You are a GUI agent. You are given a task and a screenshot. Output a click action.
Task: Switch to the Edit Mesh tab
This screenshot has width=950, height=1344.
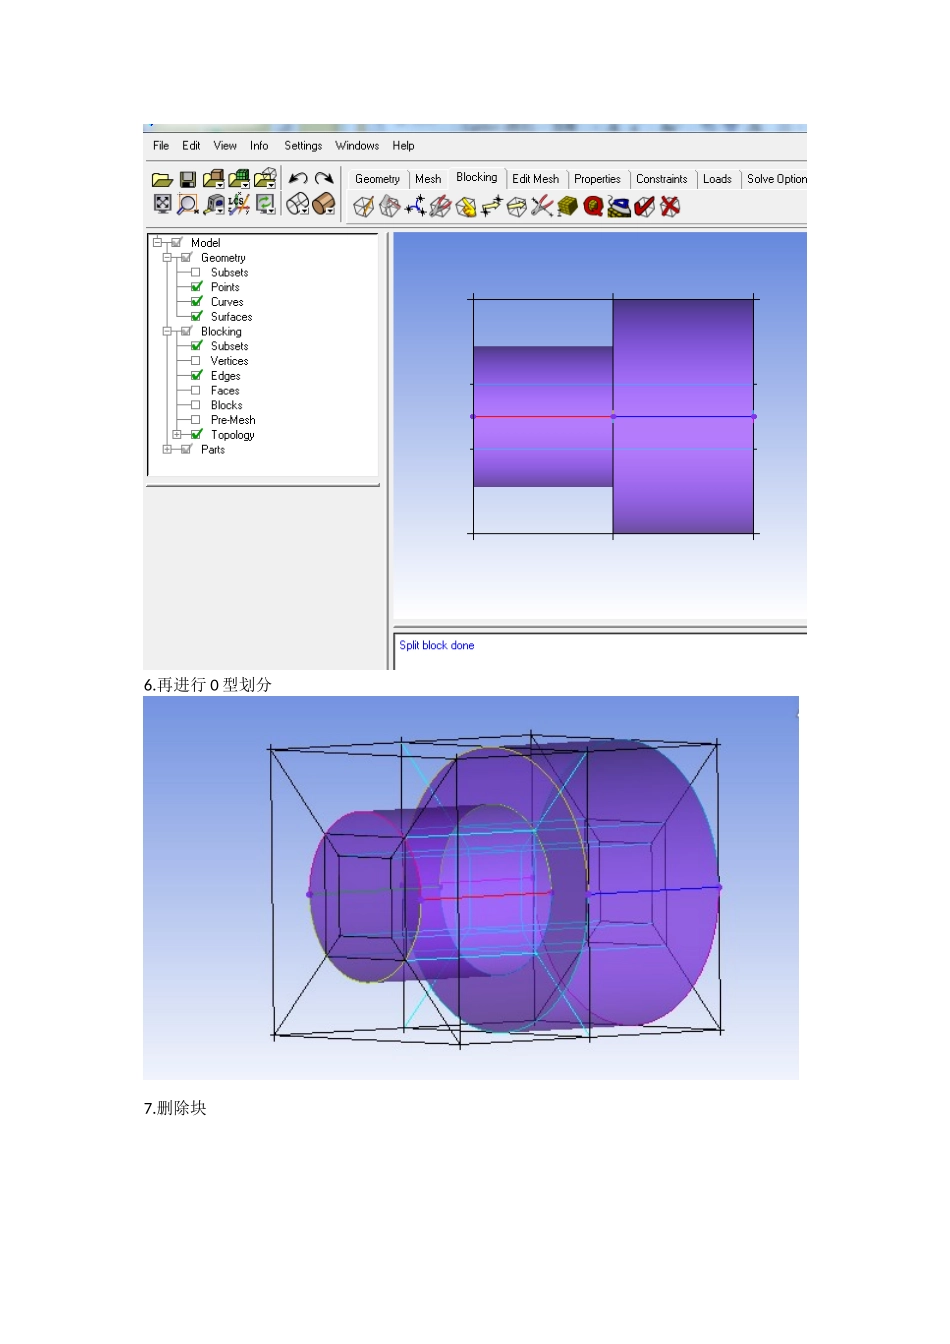coord(535,179)
